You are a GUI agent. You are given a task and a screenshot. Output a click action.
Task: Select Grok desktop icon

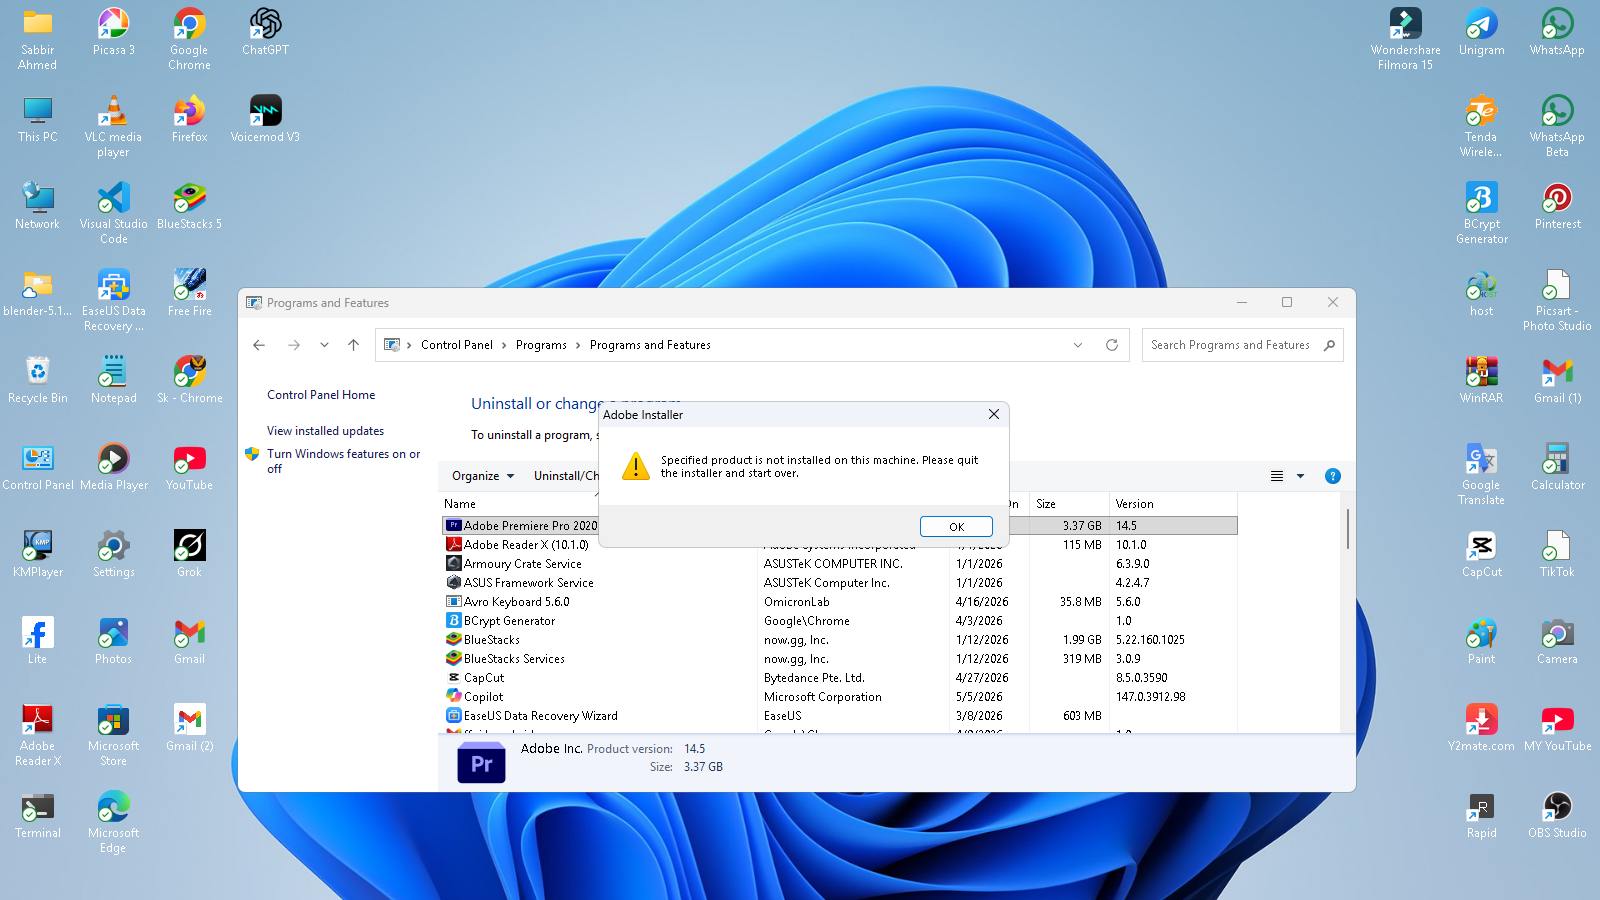pos(189,554)
